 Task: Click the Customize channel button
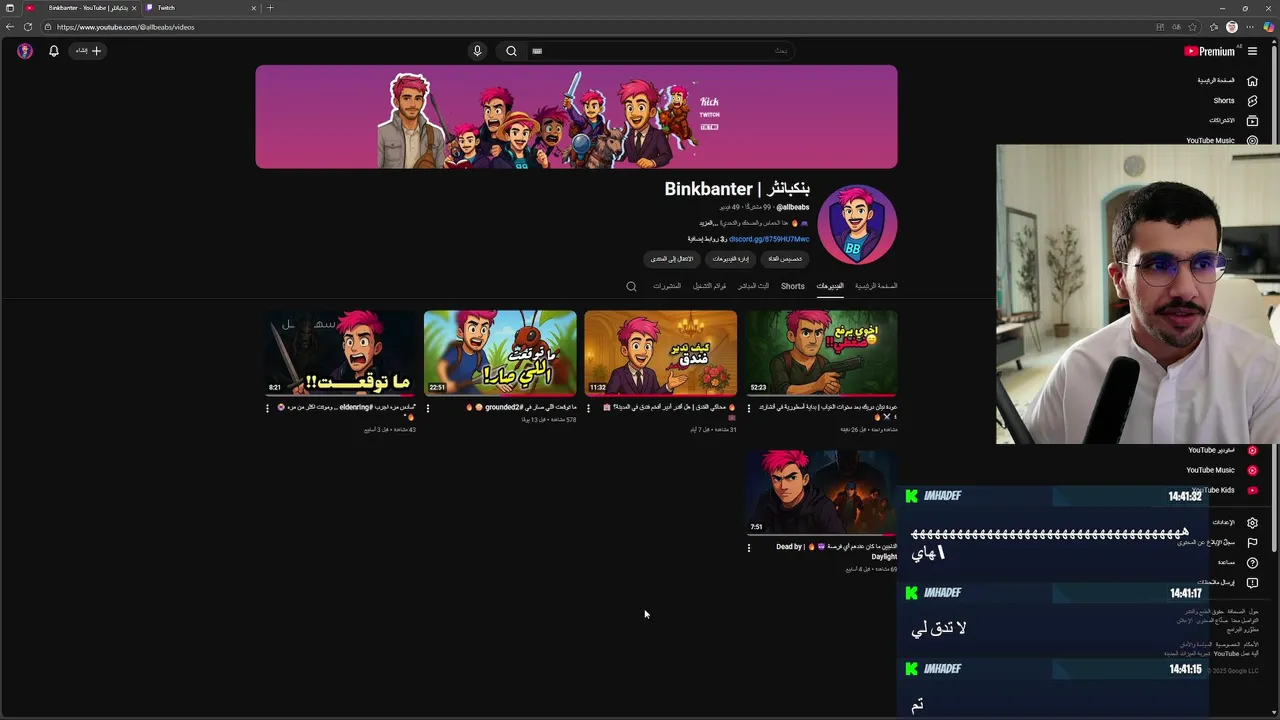pos(785,259)
